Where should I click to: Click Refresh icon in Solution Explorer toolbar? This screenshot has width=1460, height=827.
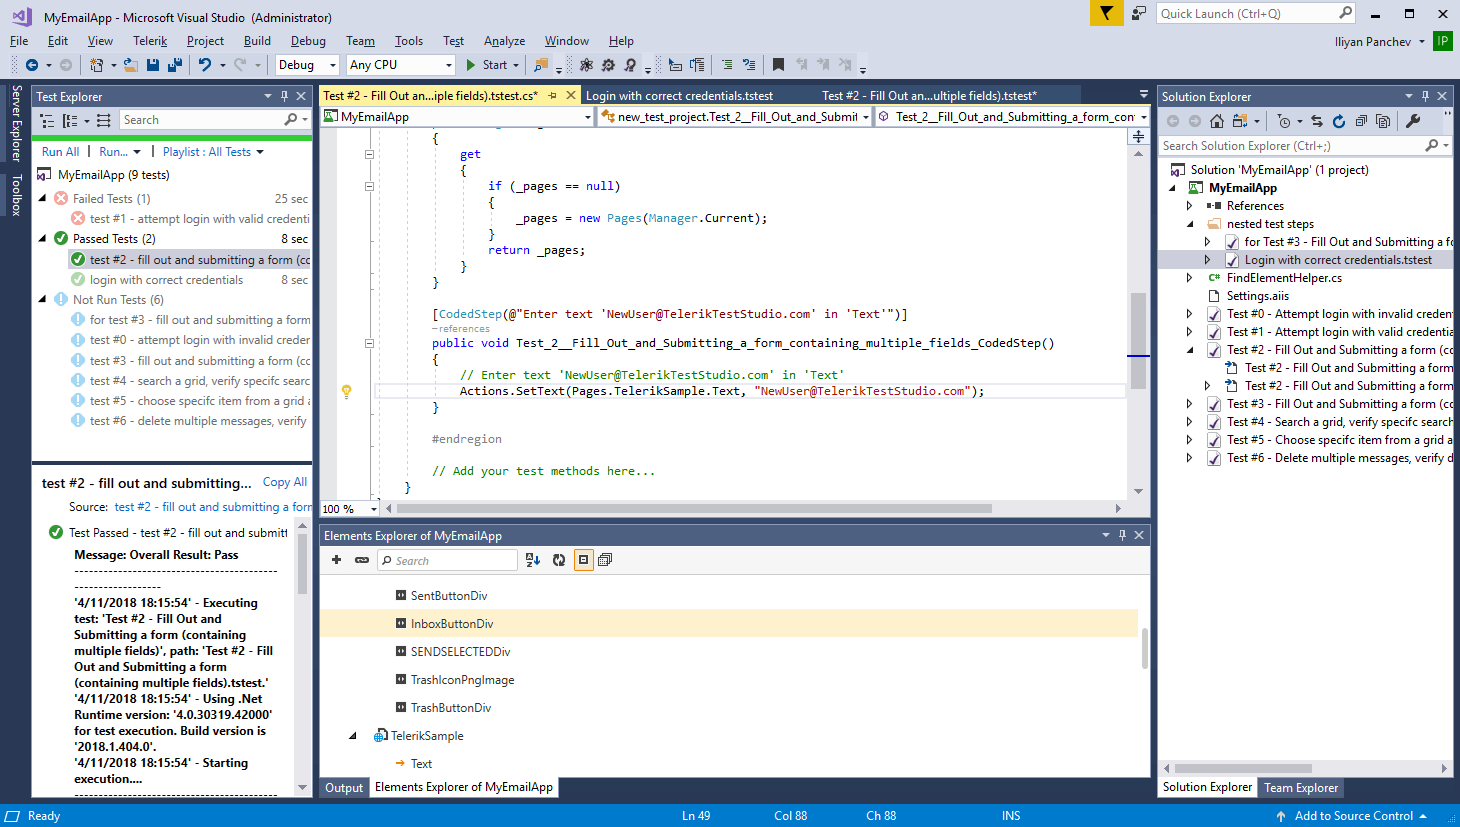(x=1339, y=121)
